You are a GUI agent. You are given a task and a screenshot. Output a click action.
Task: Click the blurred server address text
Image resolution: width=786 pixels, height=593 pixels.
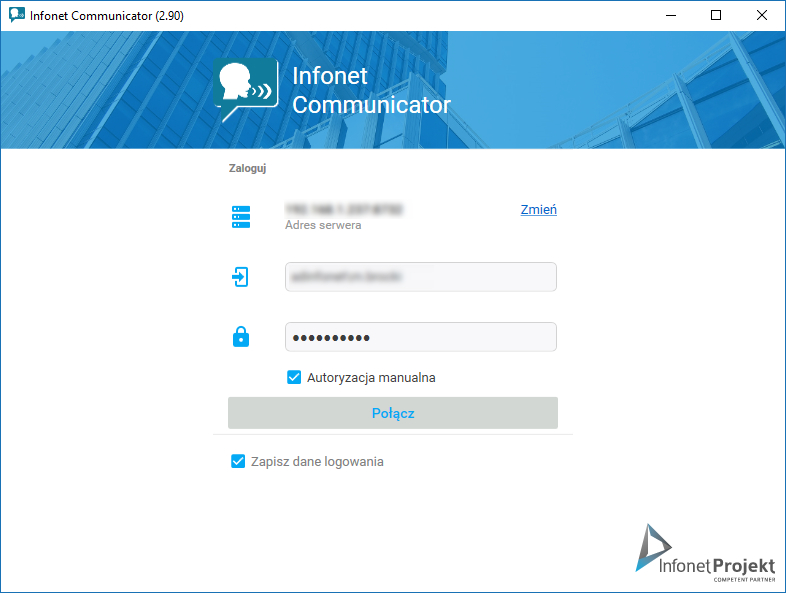343,209
